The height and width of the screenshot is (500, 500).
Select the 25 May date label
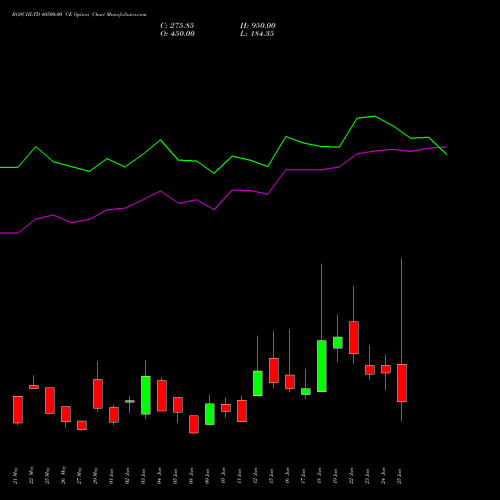48,476
